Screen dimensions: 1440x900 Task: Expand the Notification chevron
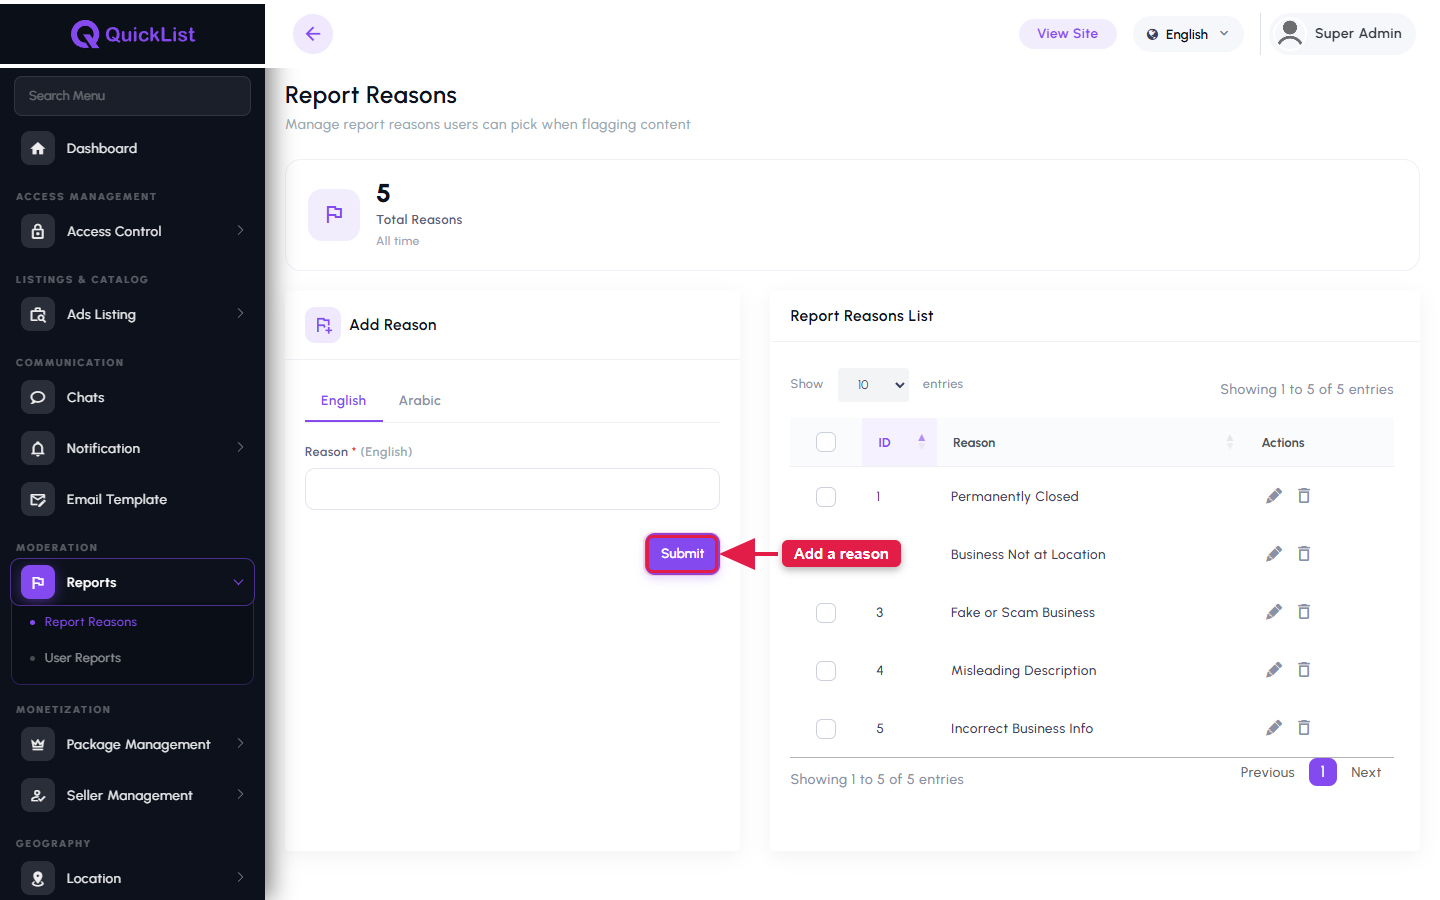coord(240,448)
